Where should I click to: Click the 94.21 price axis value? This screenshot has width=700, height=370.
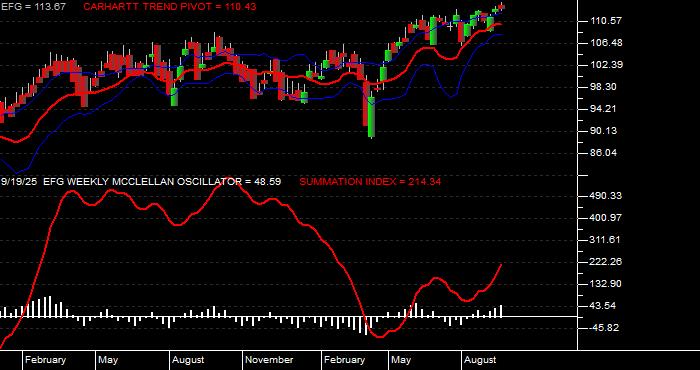pos(603,108)
